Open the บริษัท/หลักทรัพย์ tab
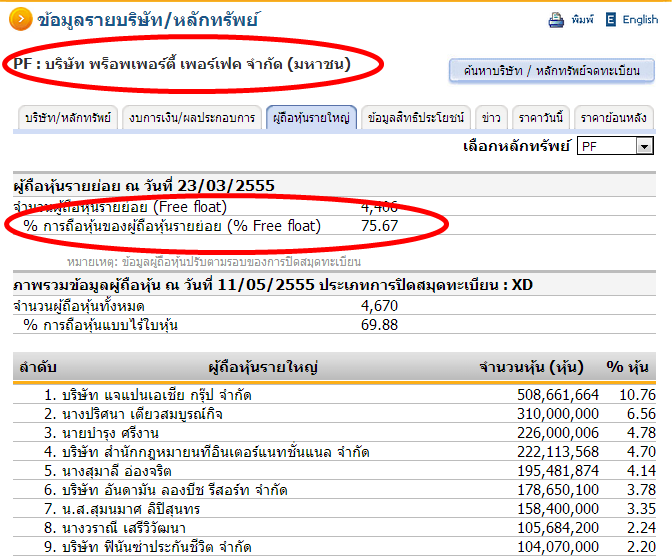 [68, 117]
